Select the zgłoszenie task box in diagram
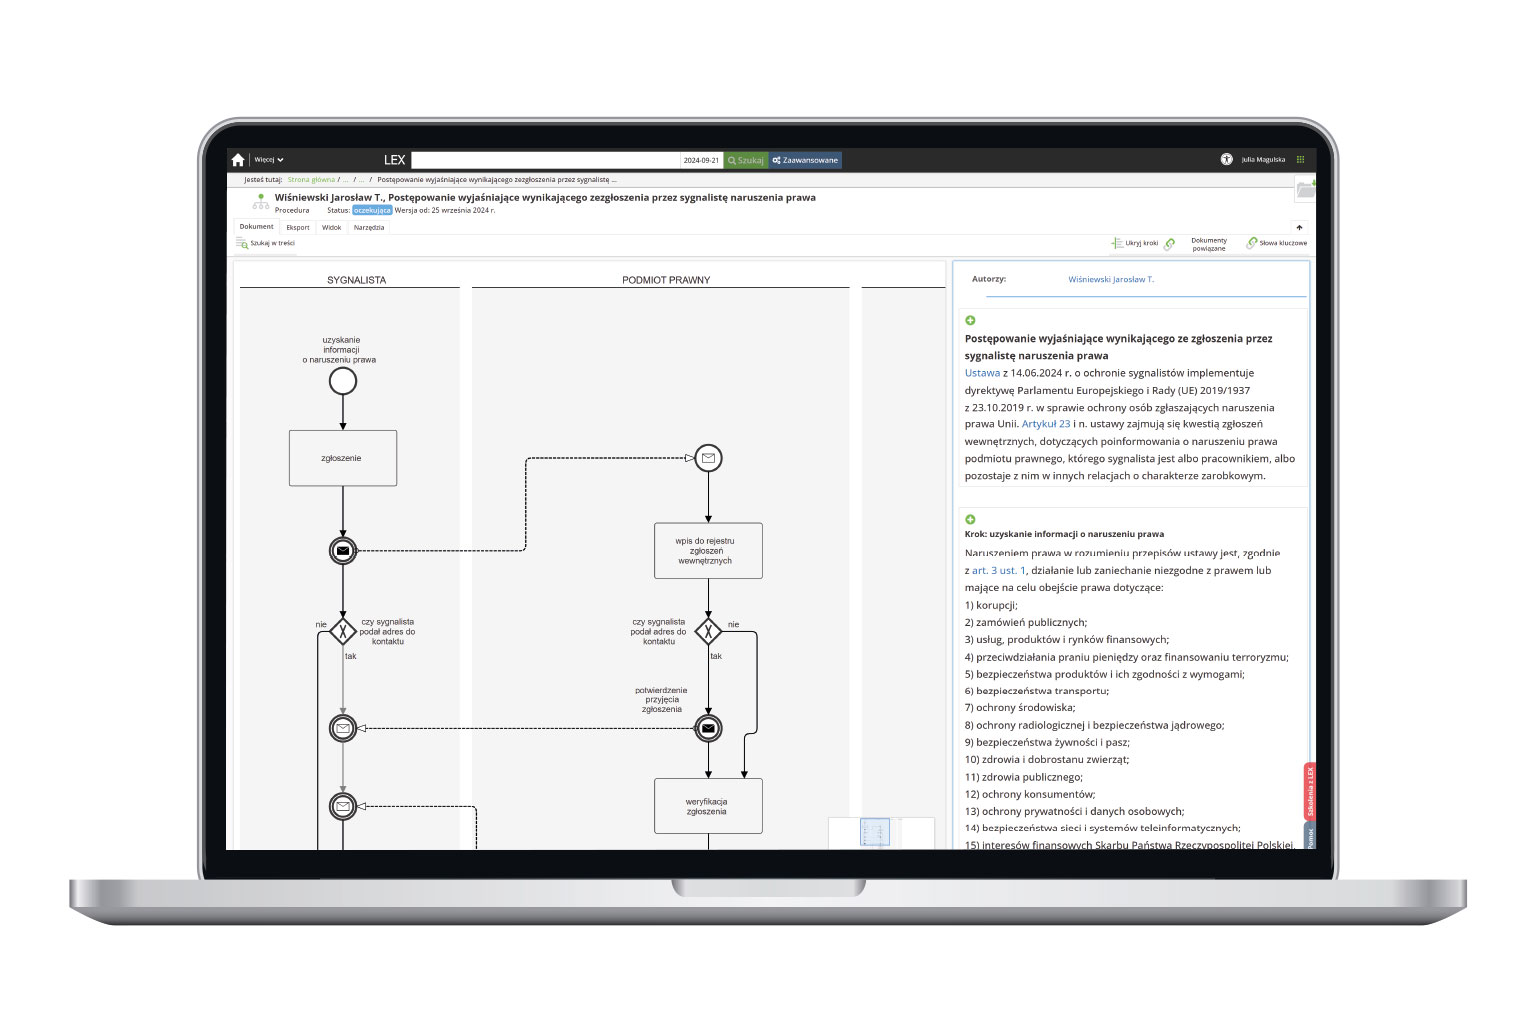The width and height of the screenshot is (1536, 1024). tap(343, 458)
